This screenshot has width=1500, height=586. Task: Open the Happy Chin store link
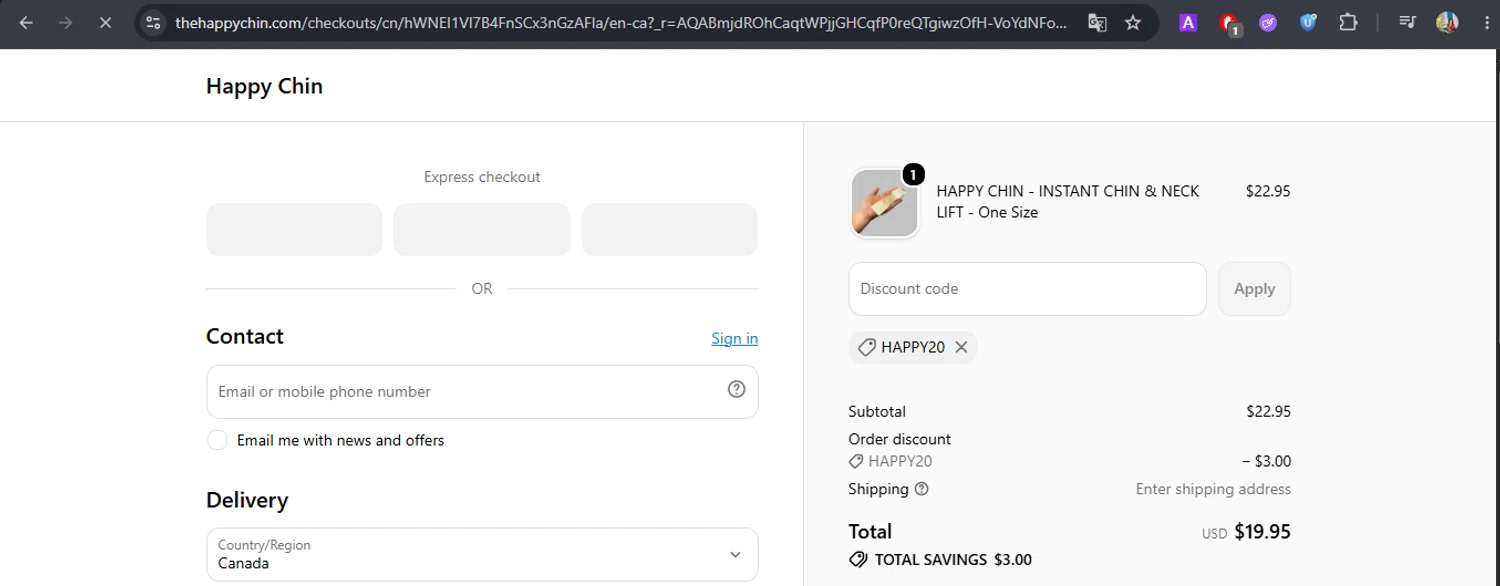coord(264,86)
